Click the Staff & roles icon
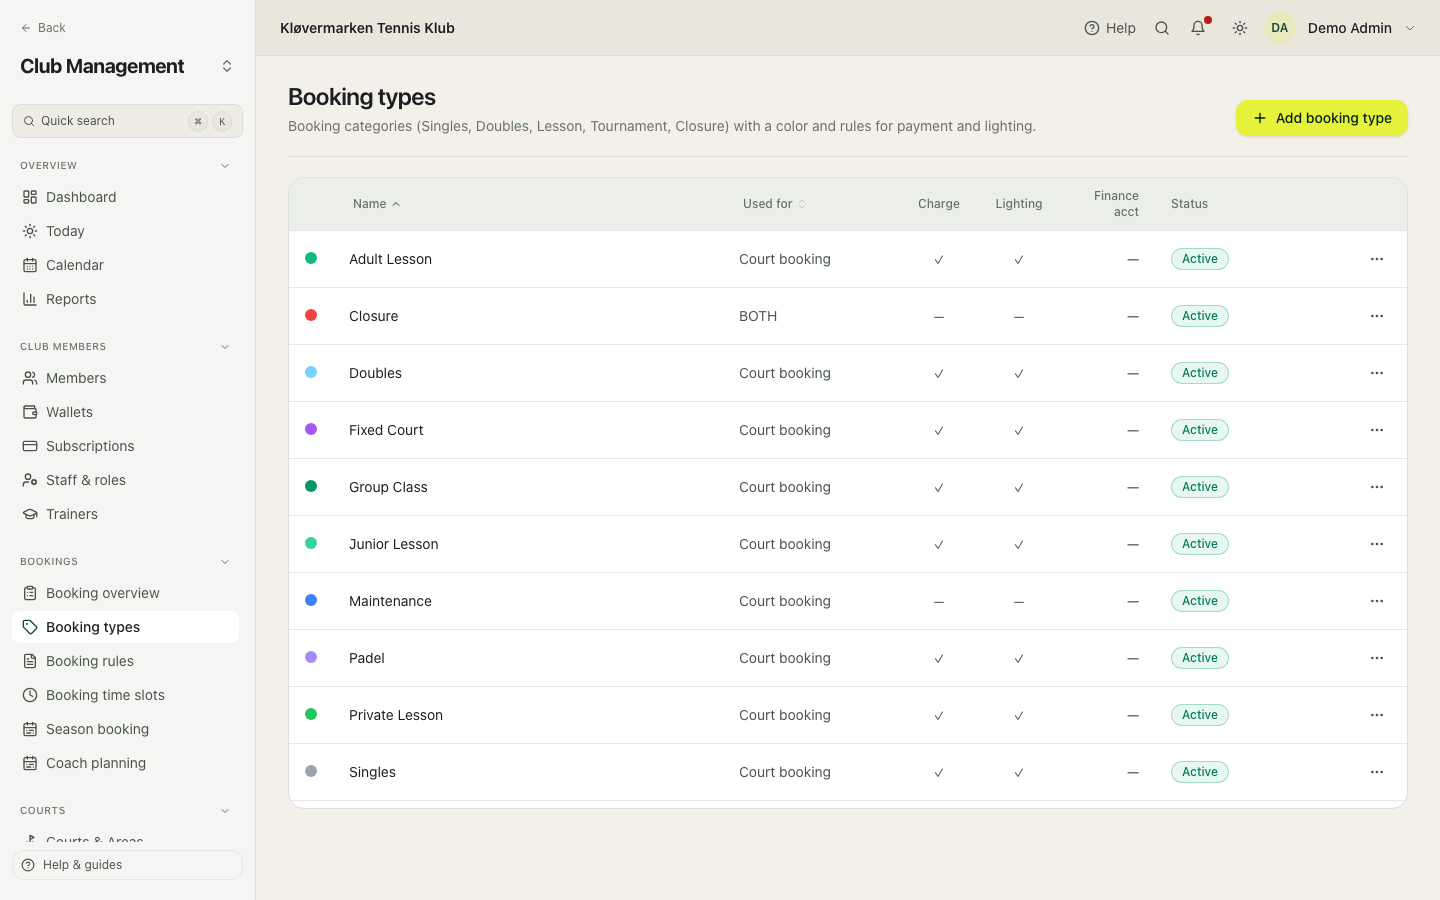 tap(30, 480)
